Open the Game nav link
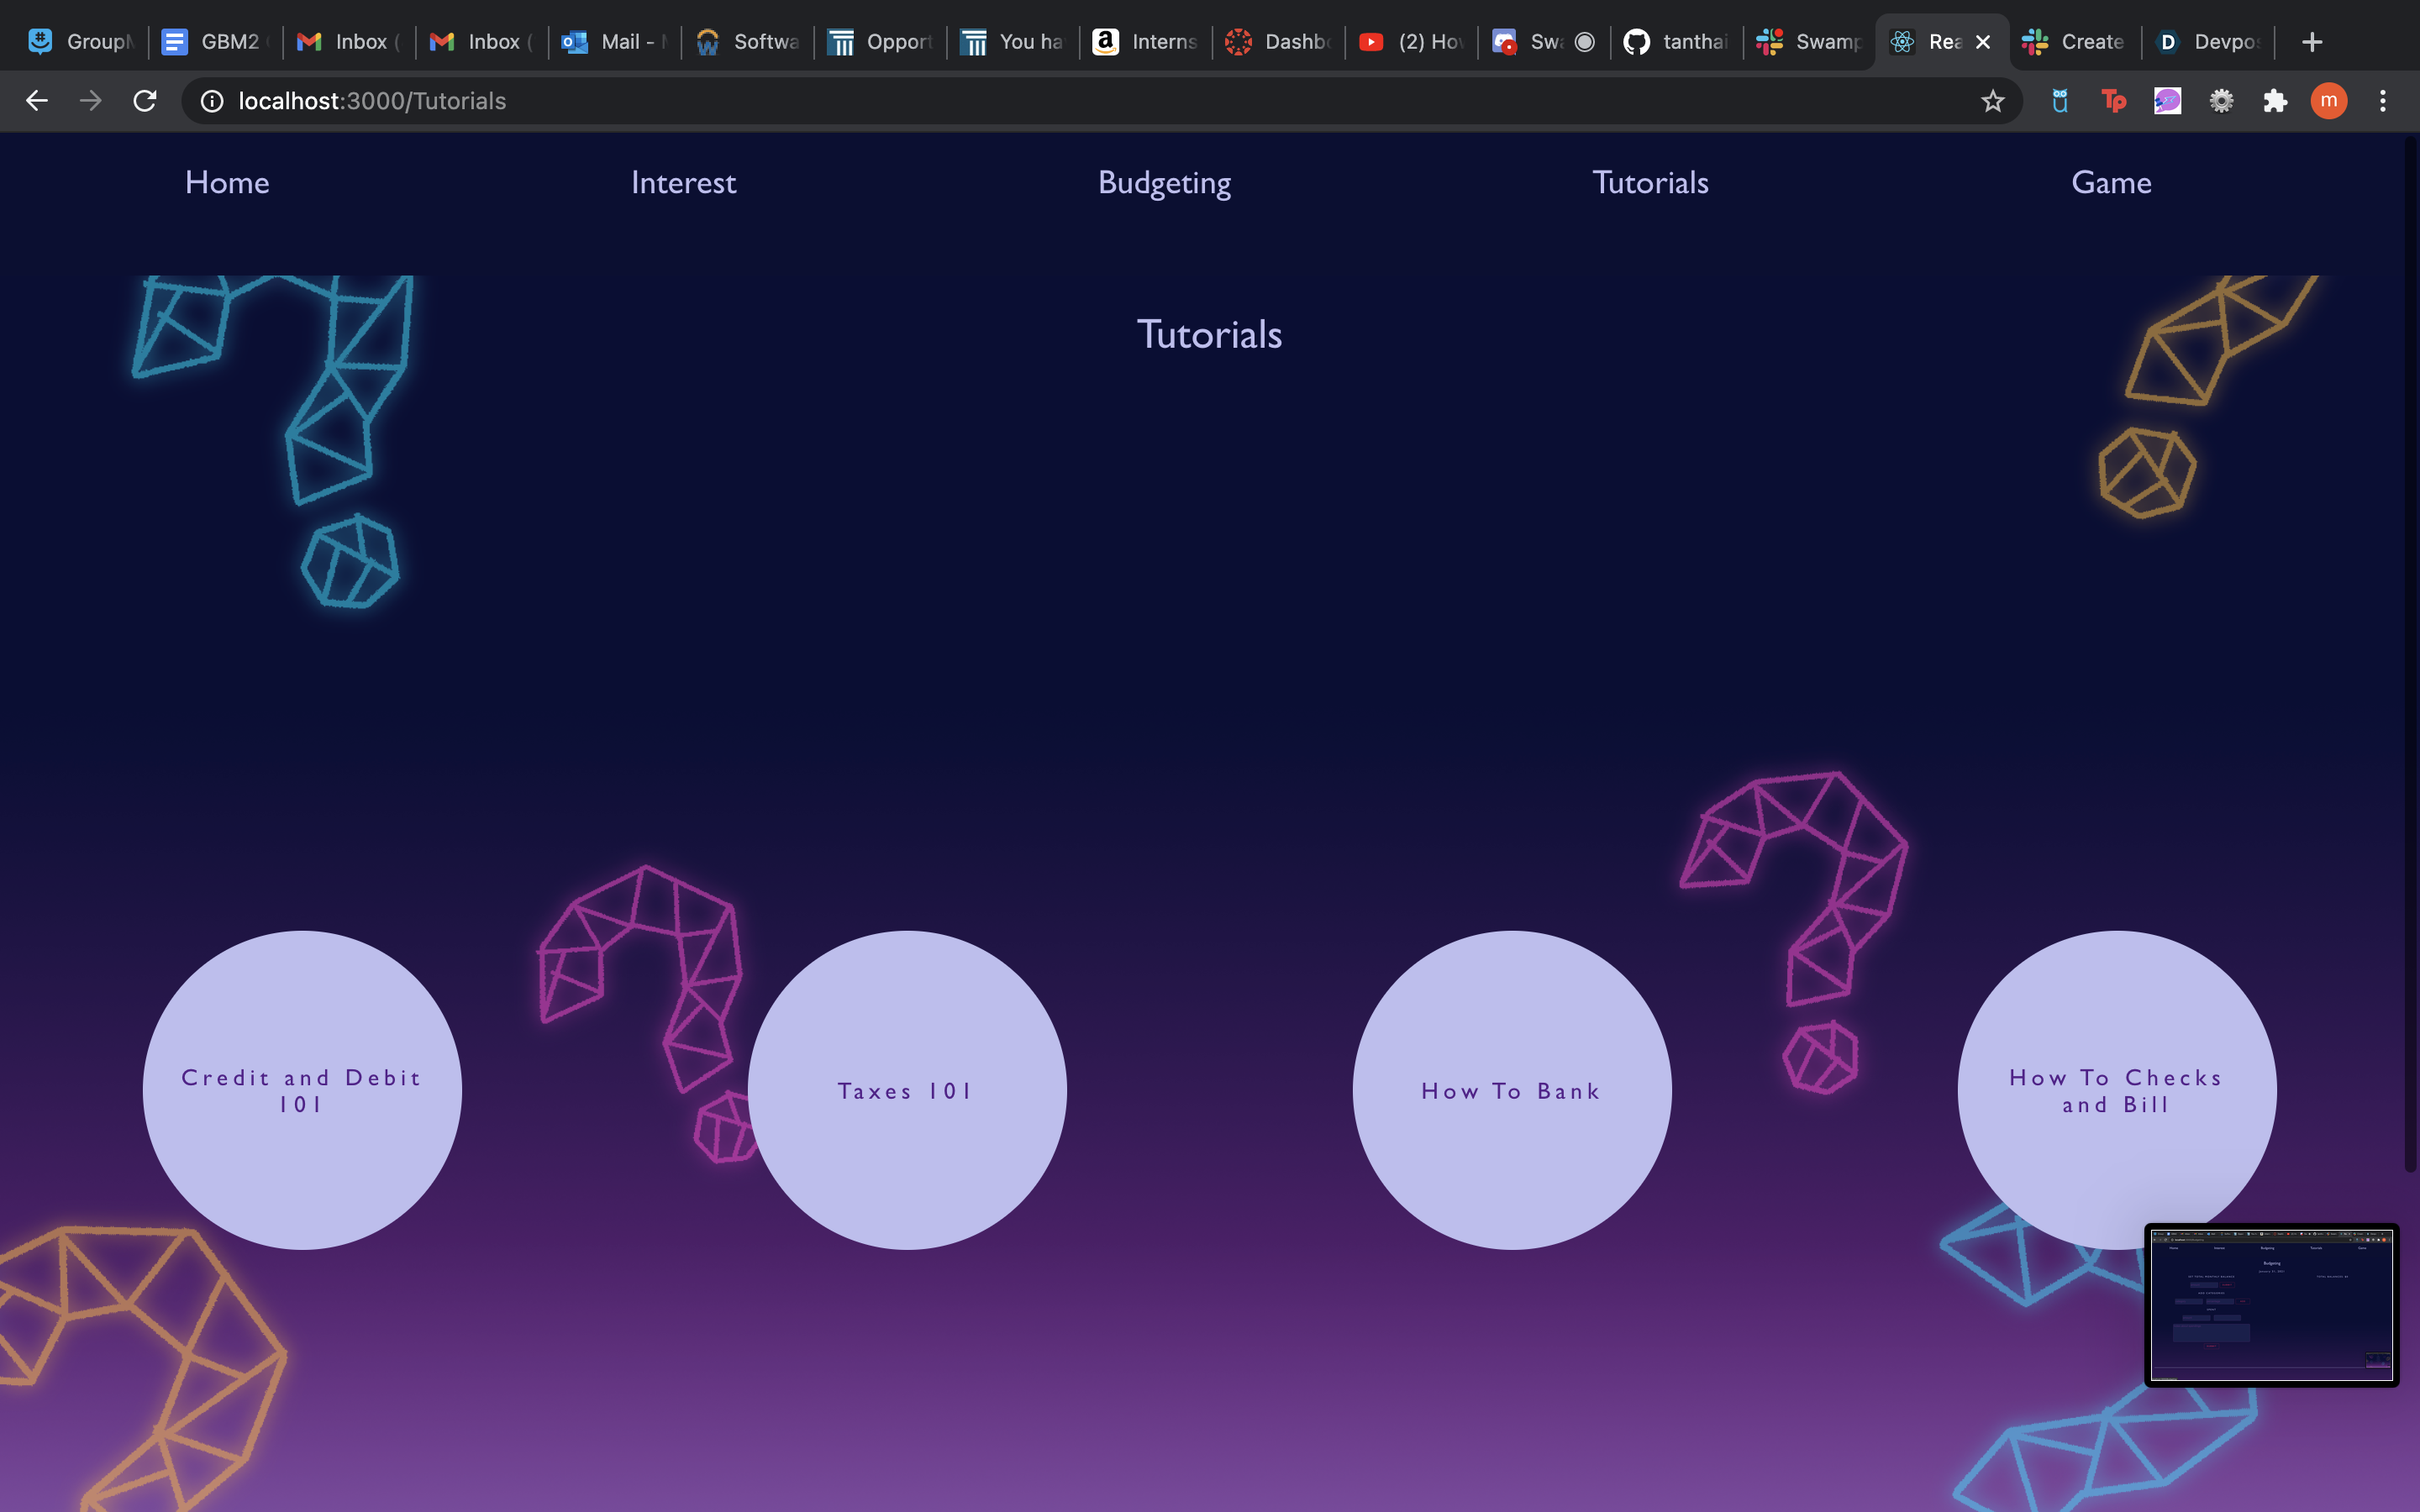The width and height of the screenshot is (2420, 1512). click(2111, 183)
